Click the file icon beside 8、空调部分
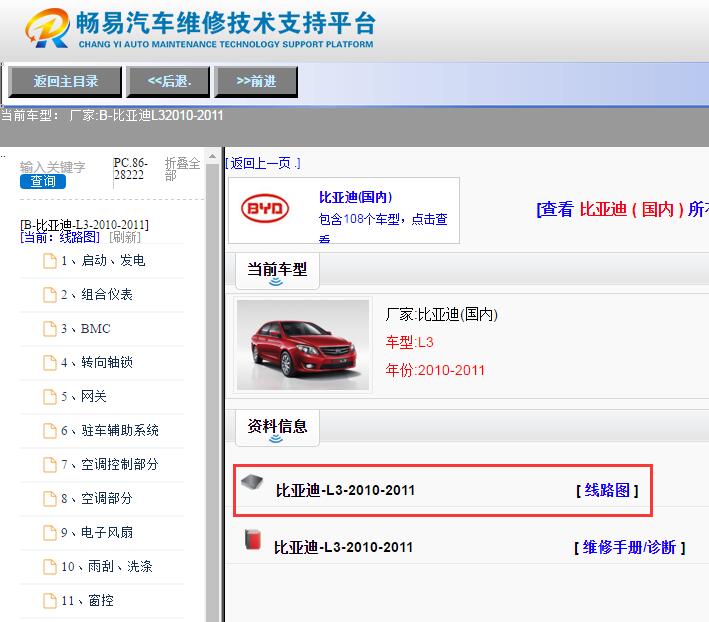 pyautogui.click(x=50, y=499)
